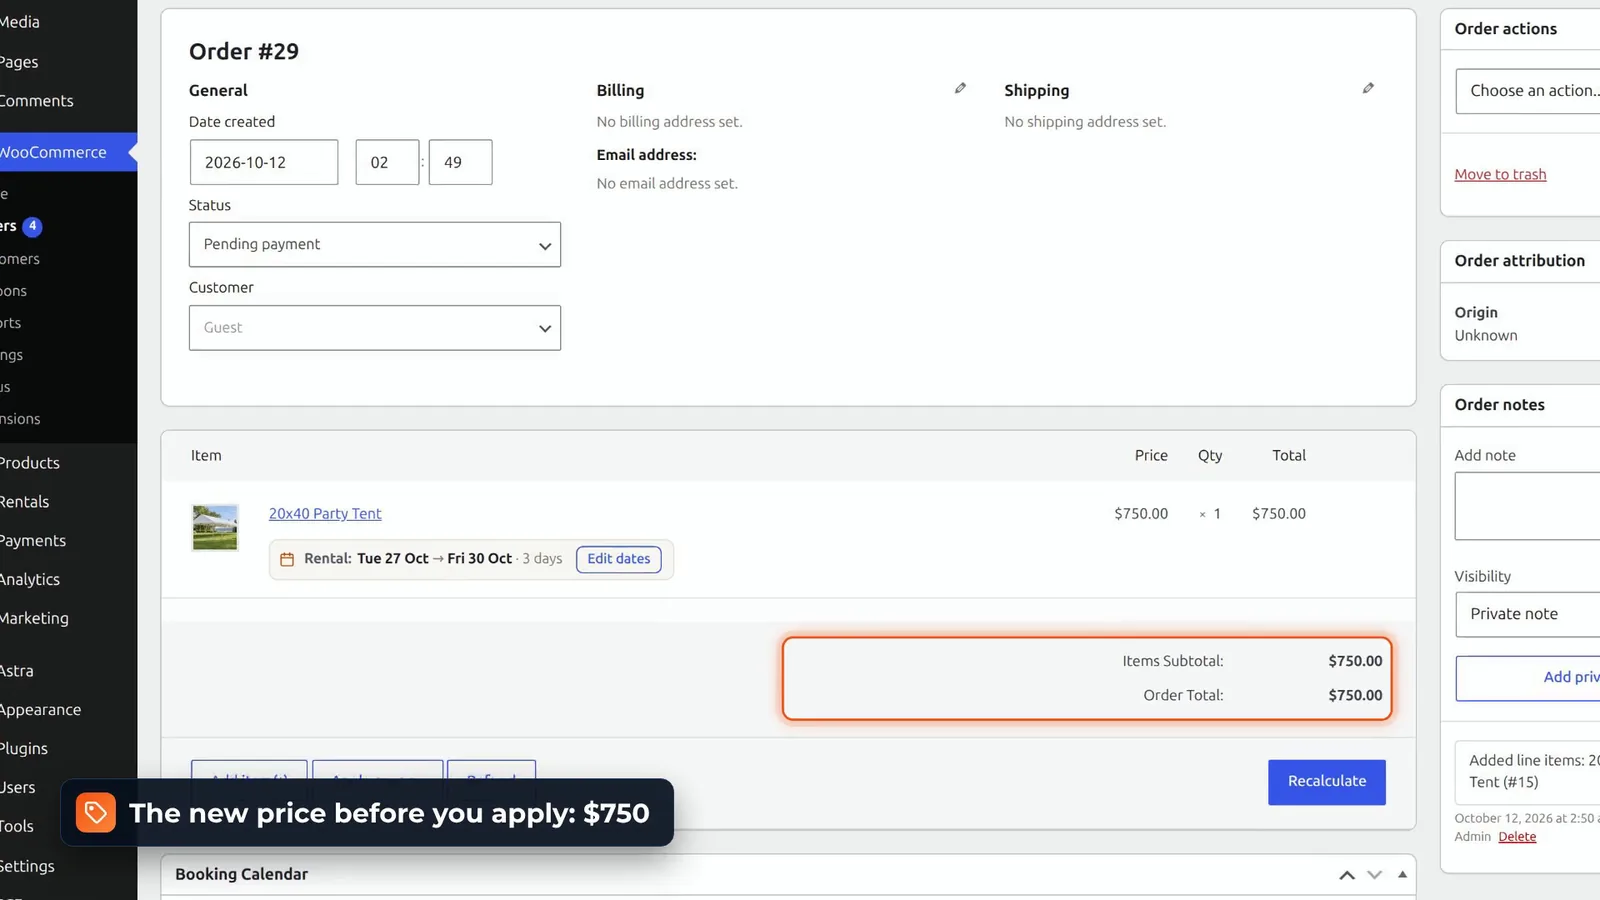The width and height of the screenshot is (1600, 900).
Task: Click the rental calendar icon
Action: tap(287, 559)
